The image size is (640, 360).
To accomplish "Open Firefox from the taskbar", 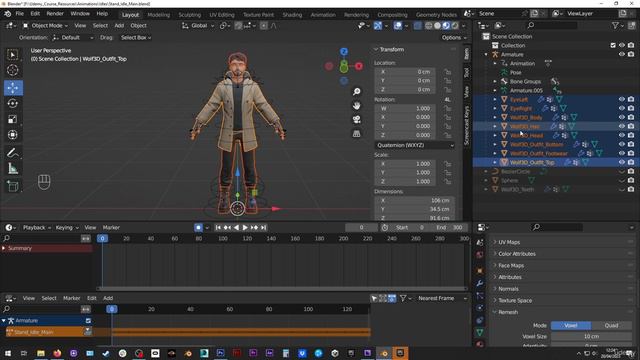I will coord(57,353).
